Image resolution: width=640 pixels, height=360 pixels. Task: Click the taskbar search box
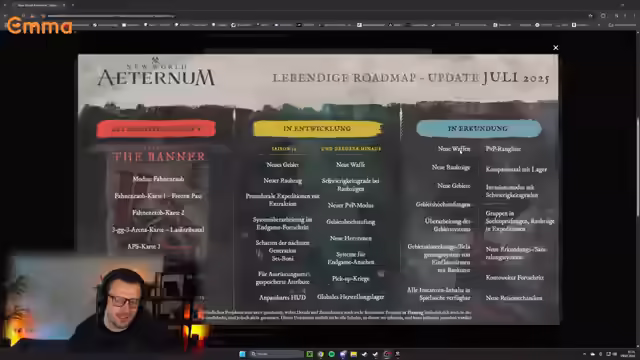pyautogui.click(x=276, y=354)
